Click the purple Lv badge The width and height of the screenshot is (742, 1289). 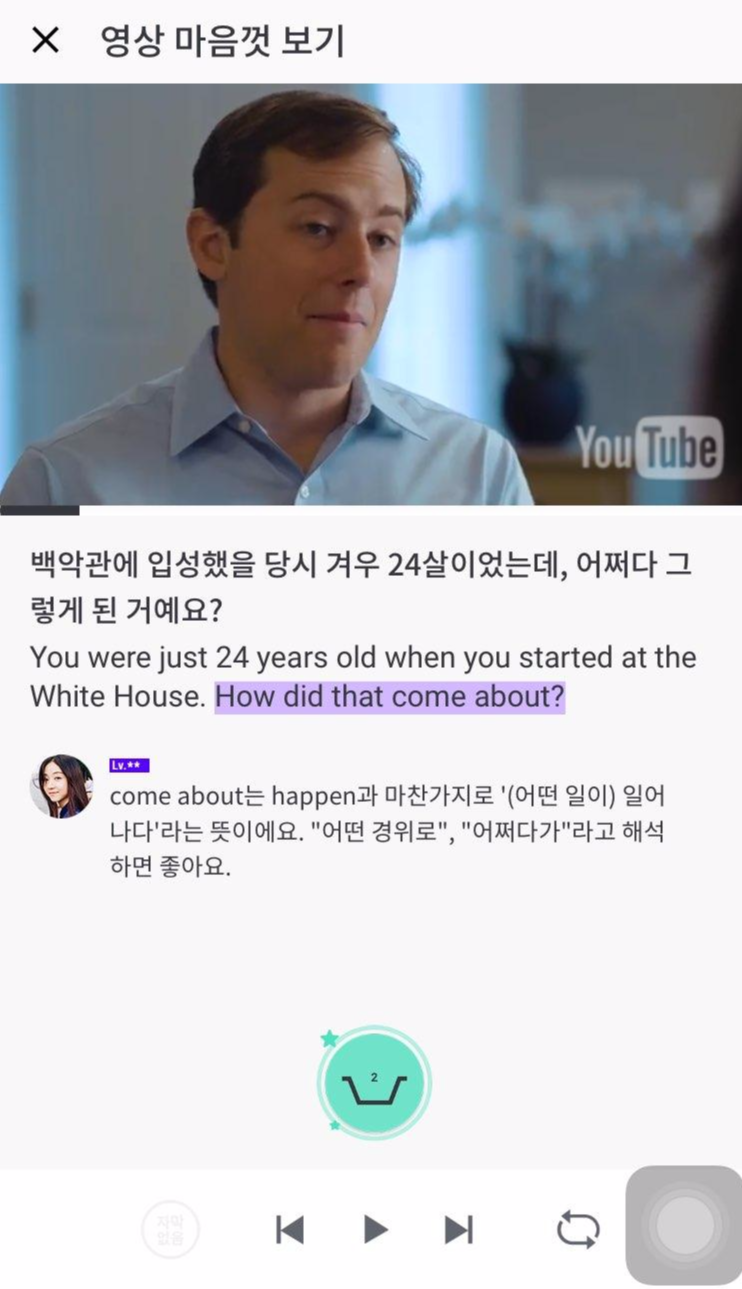click(x=129, y=765)
